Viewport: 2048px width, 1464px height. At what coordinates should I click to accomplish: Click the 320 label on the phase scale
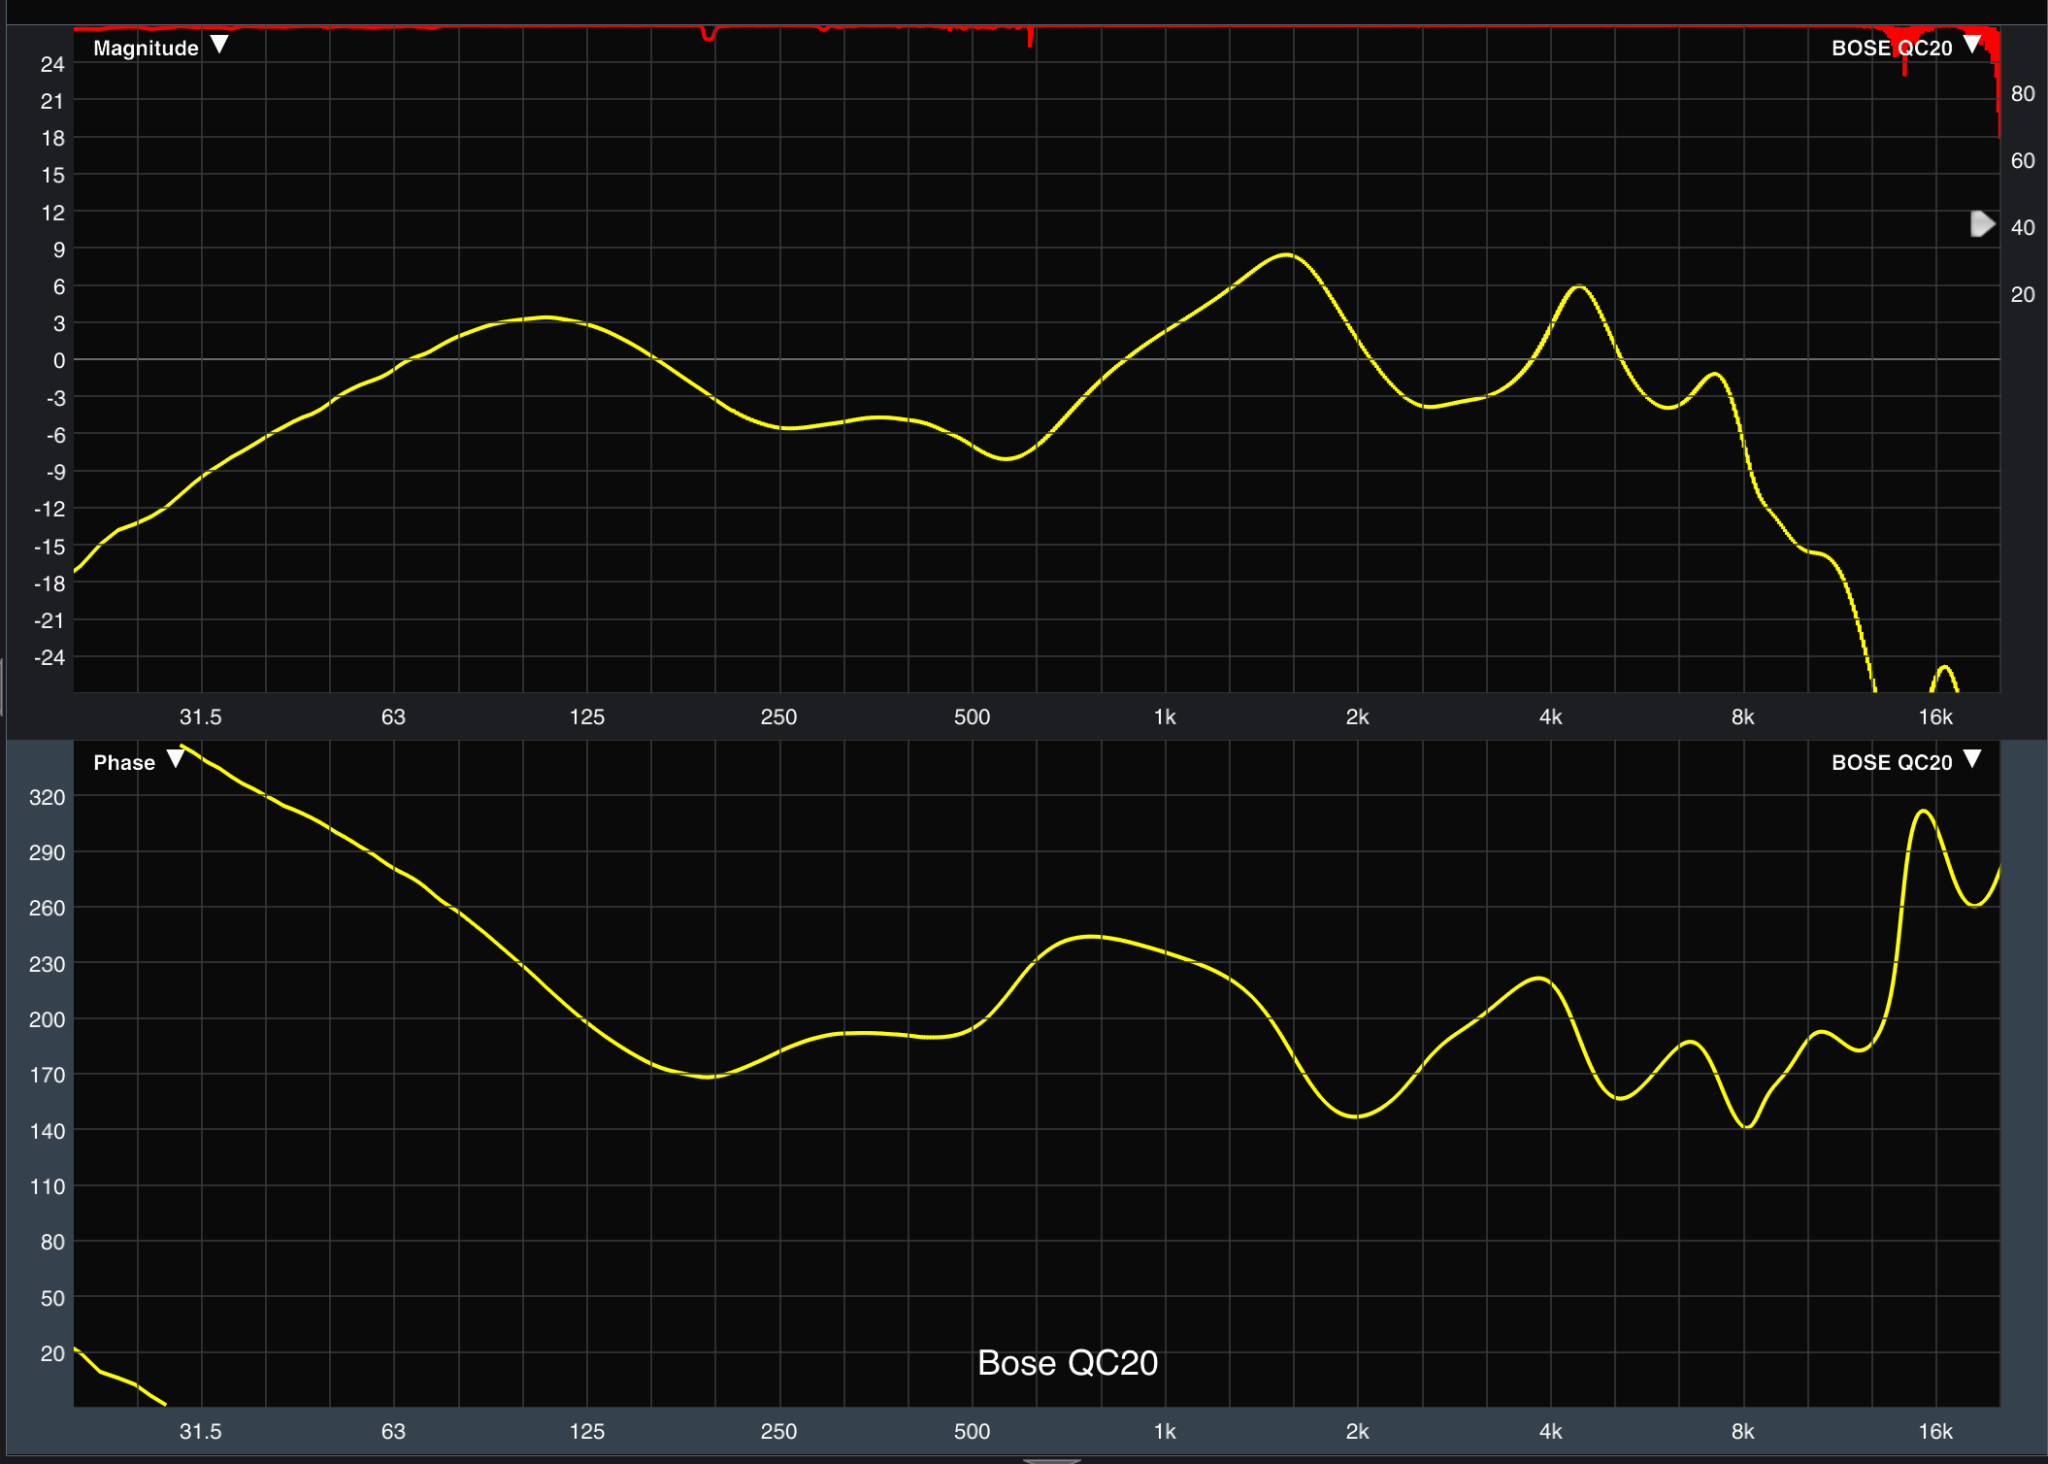[47, 797]
